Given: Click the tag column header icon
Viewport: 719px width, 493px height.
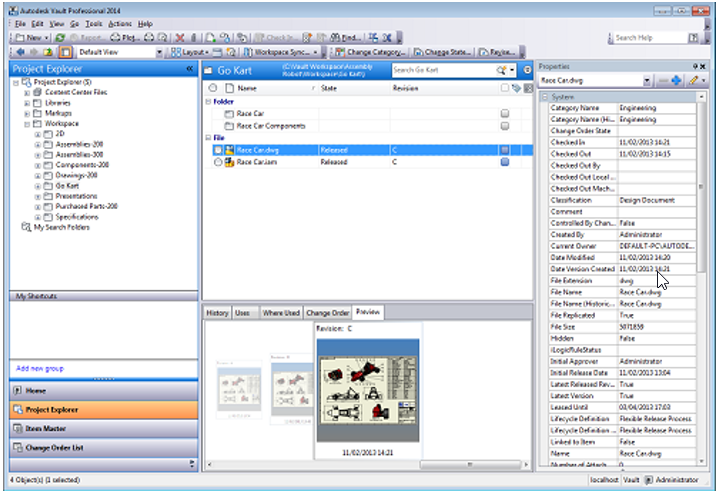Looking at the screenshot, I should [x=516, y=88].
